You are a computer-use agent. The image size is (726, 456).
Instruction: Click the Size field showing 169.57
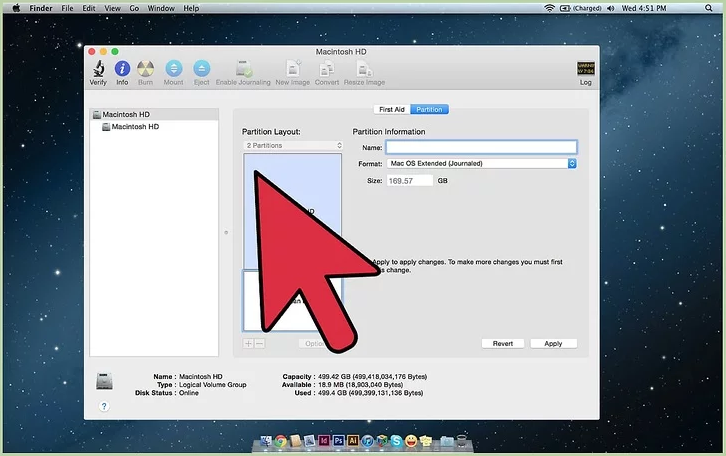pos(410,181)
